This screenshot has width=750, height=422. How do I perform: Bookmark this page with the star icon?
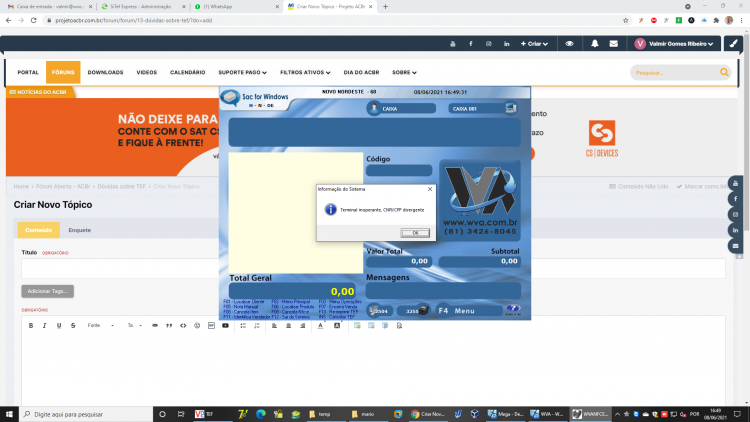[626, 21]
